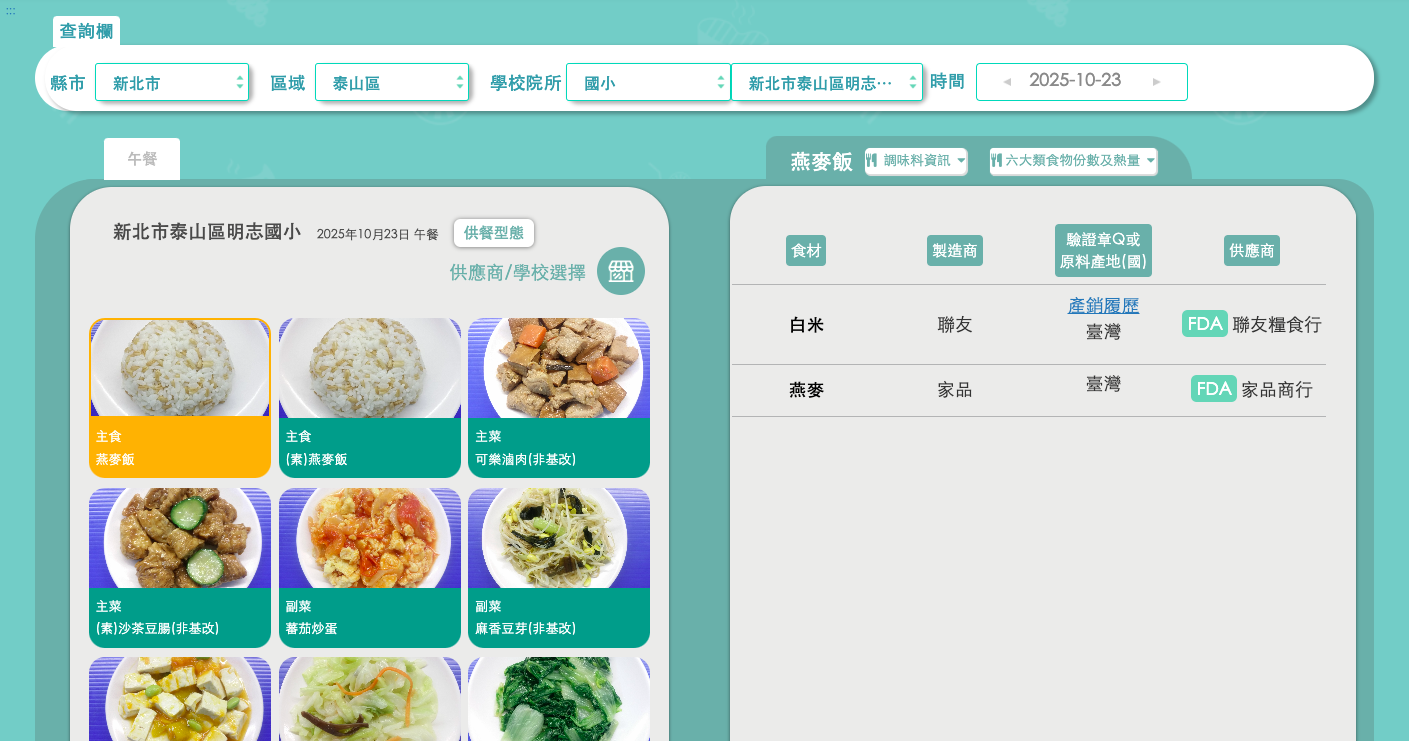
Task: Click the utensil icon on 調味料資訊
Action: (x=872, y=161)
